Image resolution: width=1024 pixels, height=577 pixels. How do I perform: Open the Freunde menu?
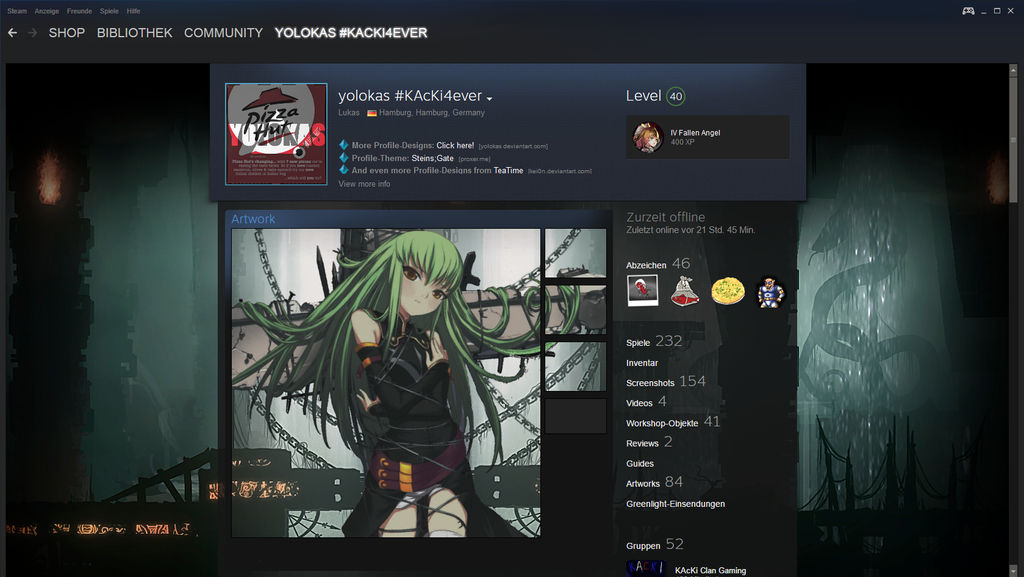tap(79, 11)
